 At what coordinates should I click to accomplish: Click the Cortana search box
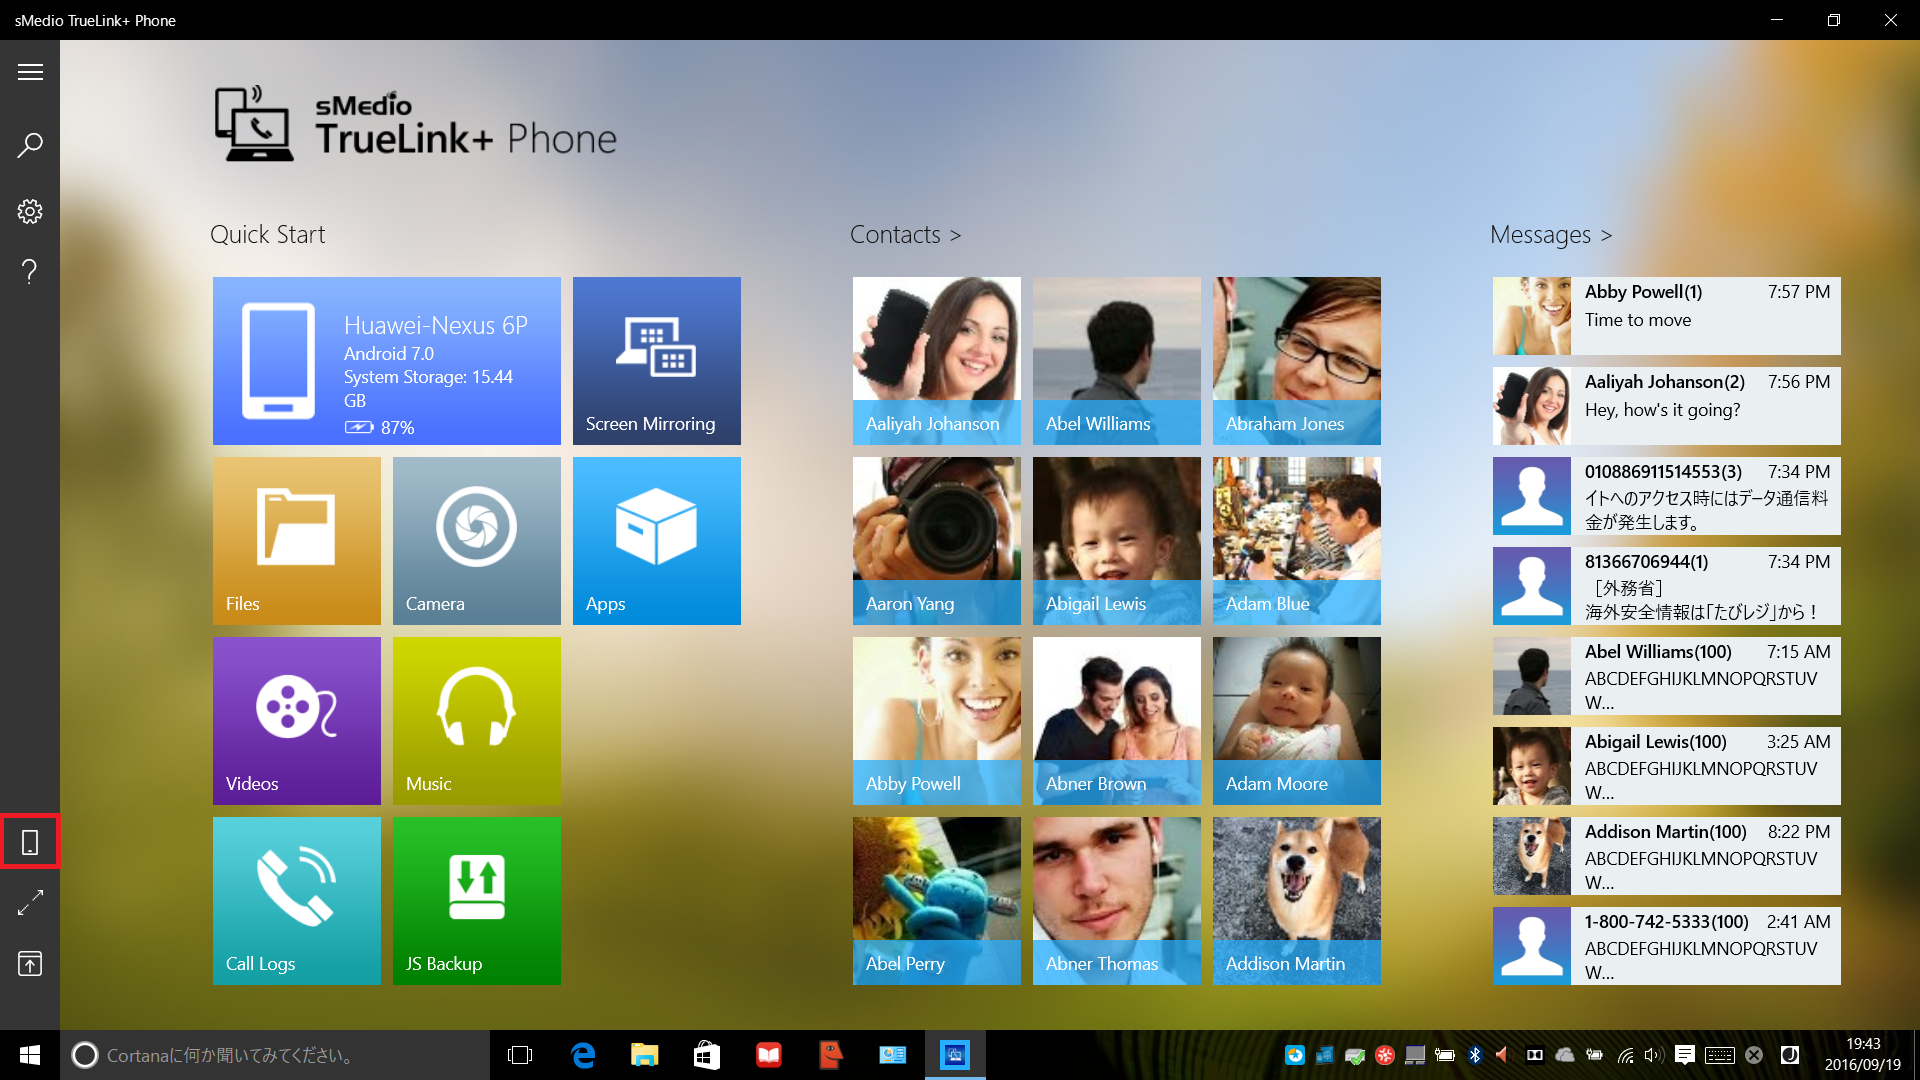pyautogui.click(x=275, y=1055)
